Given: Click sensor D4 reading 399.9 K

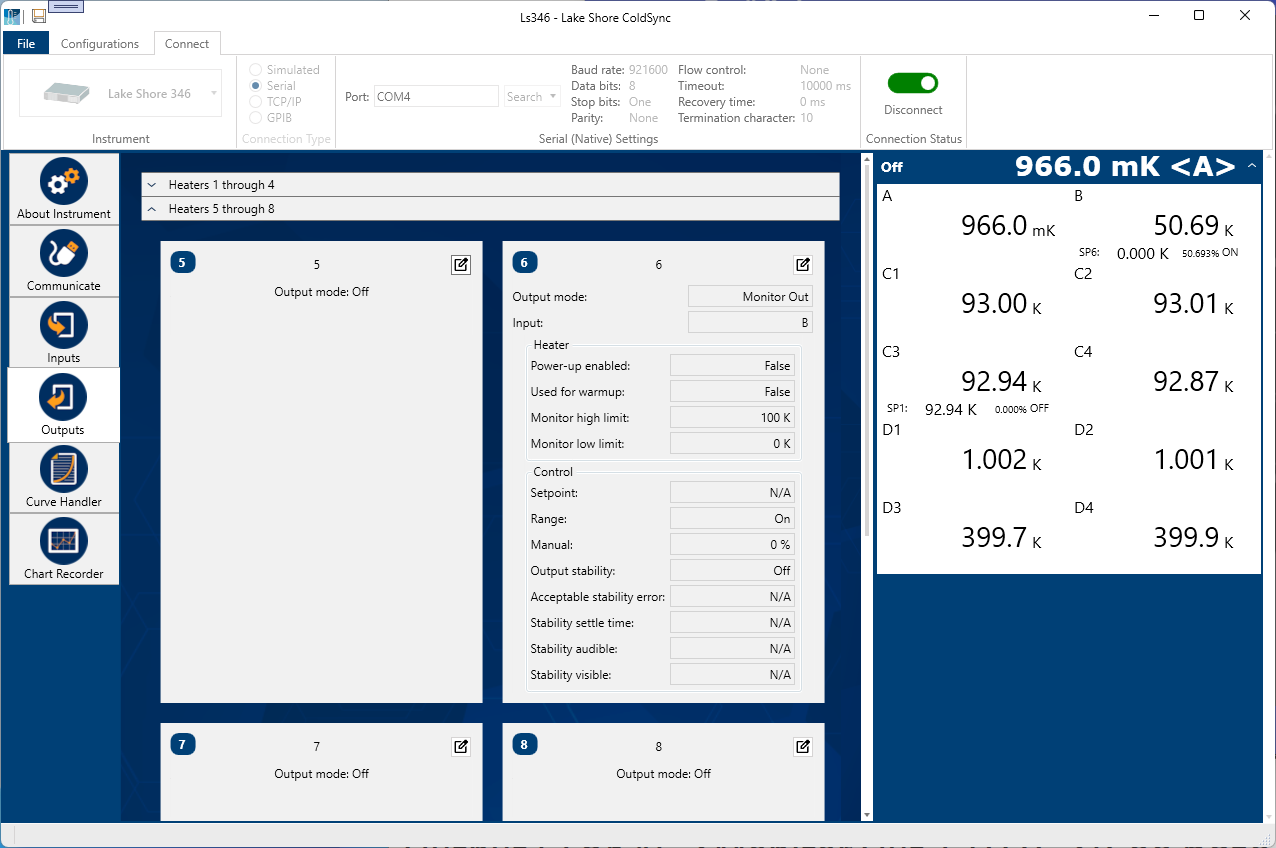Looking at the screenshot, I should click(1193, 538).
